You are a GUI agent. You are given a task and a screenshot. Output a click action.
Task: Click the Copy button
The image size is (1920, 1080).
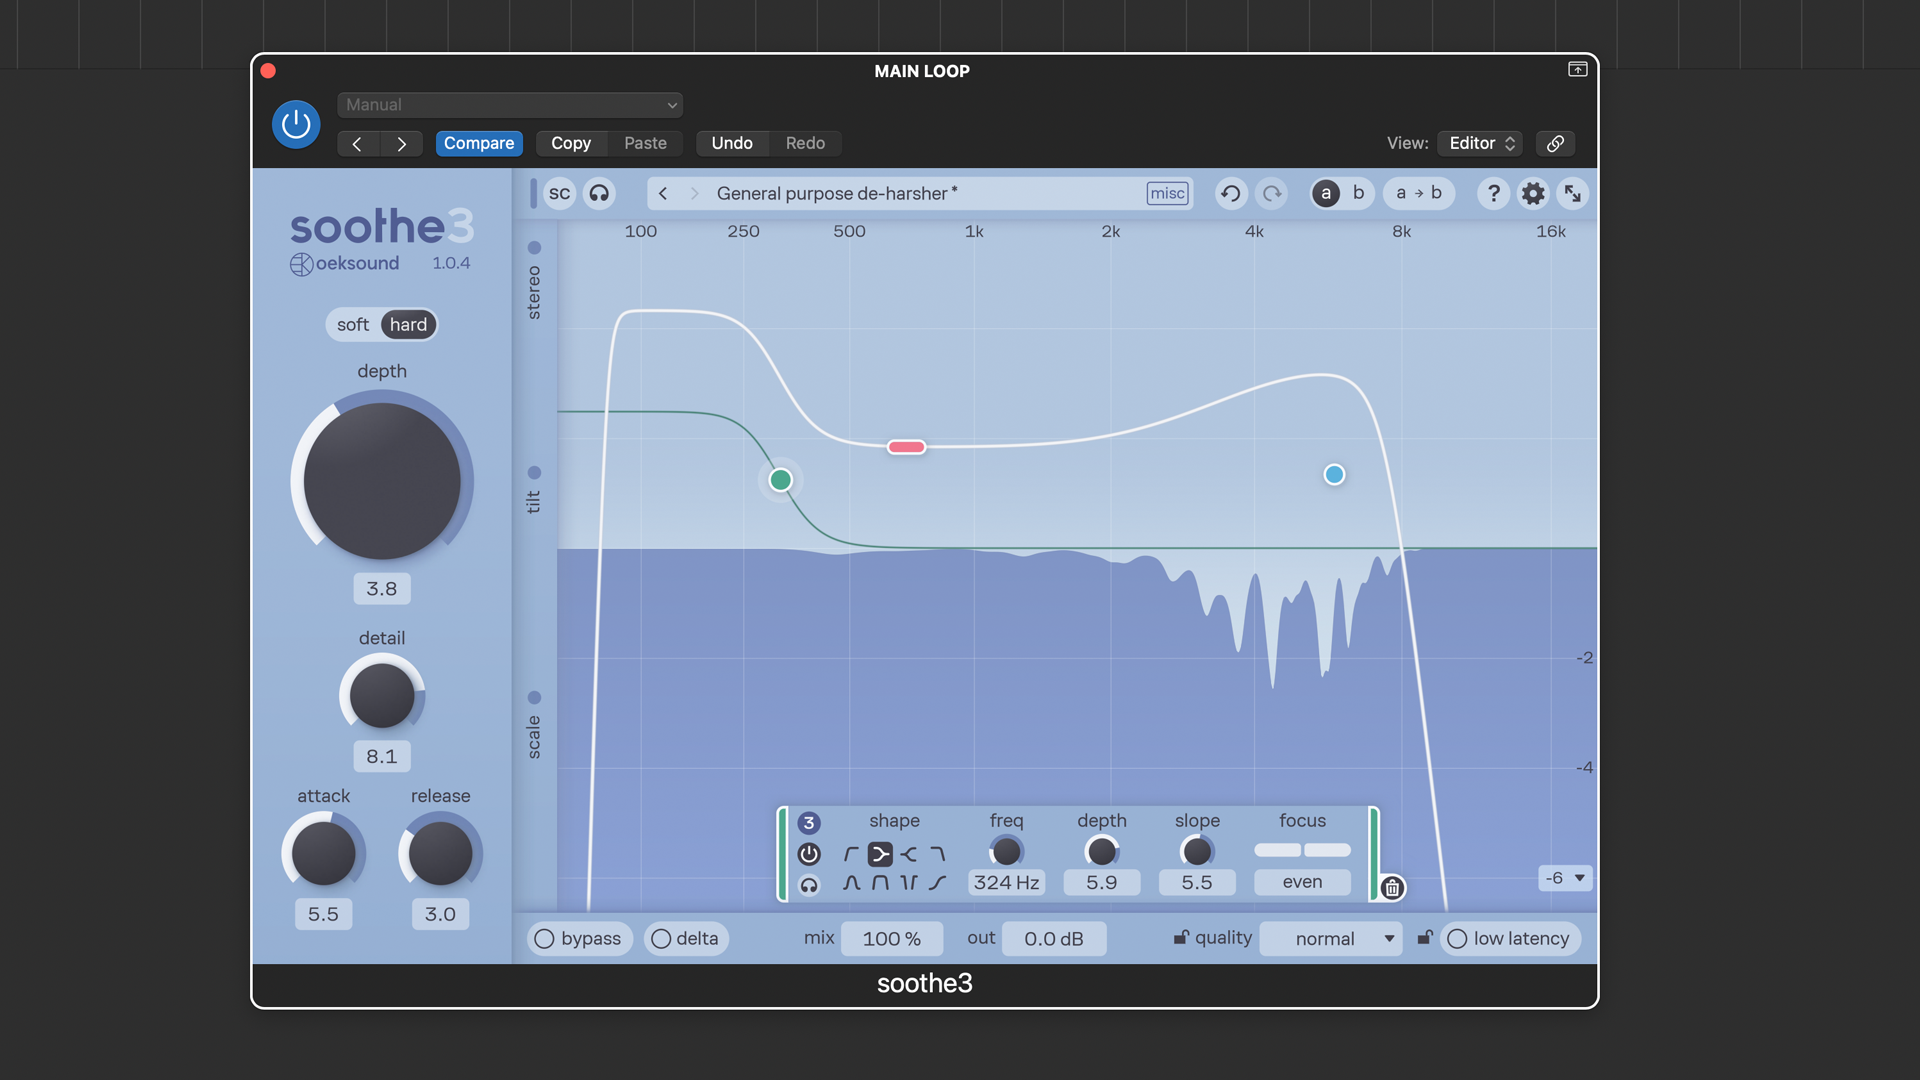(571, 144)
